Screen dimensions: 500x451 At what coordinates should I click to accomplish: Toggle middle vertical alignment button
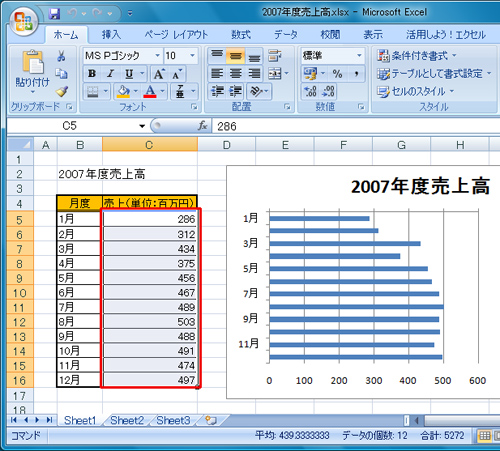(235, 56)
